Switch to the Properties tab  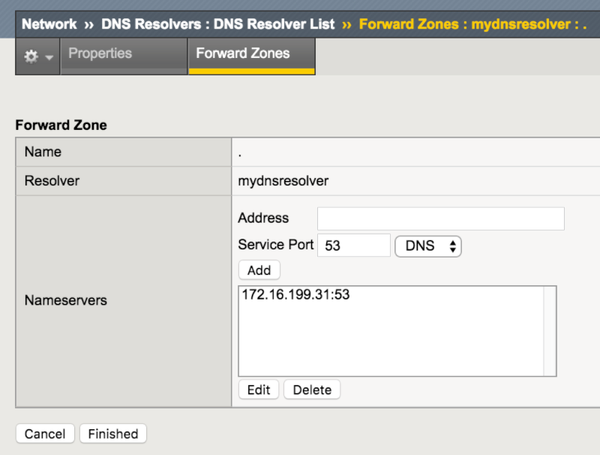[x=100, y=54]
